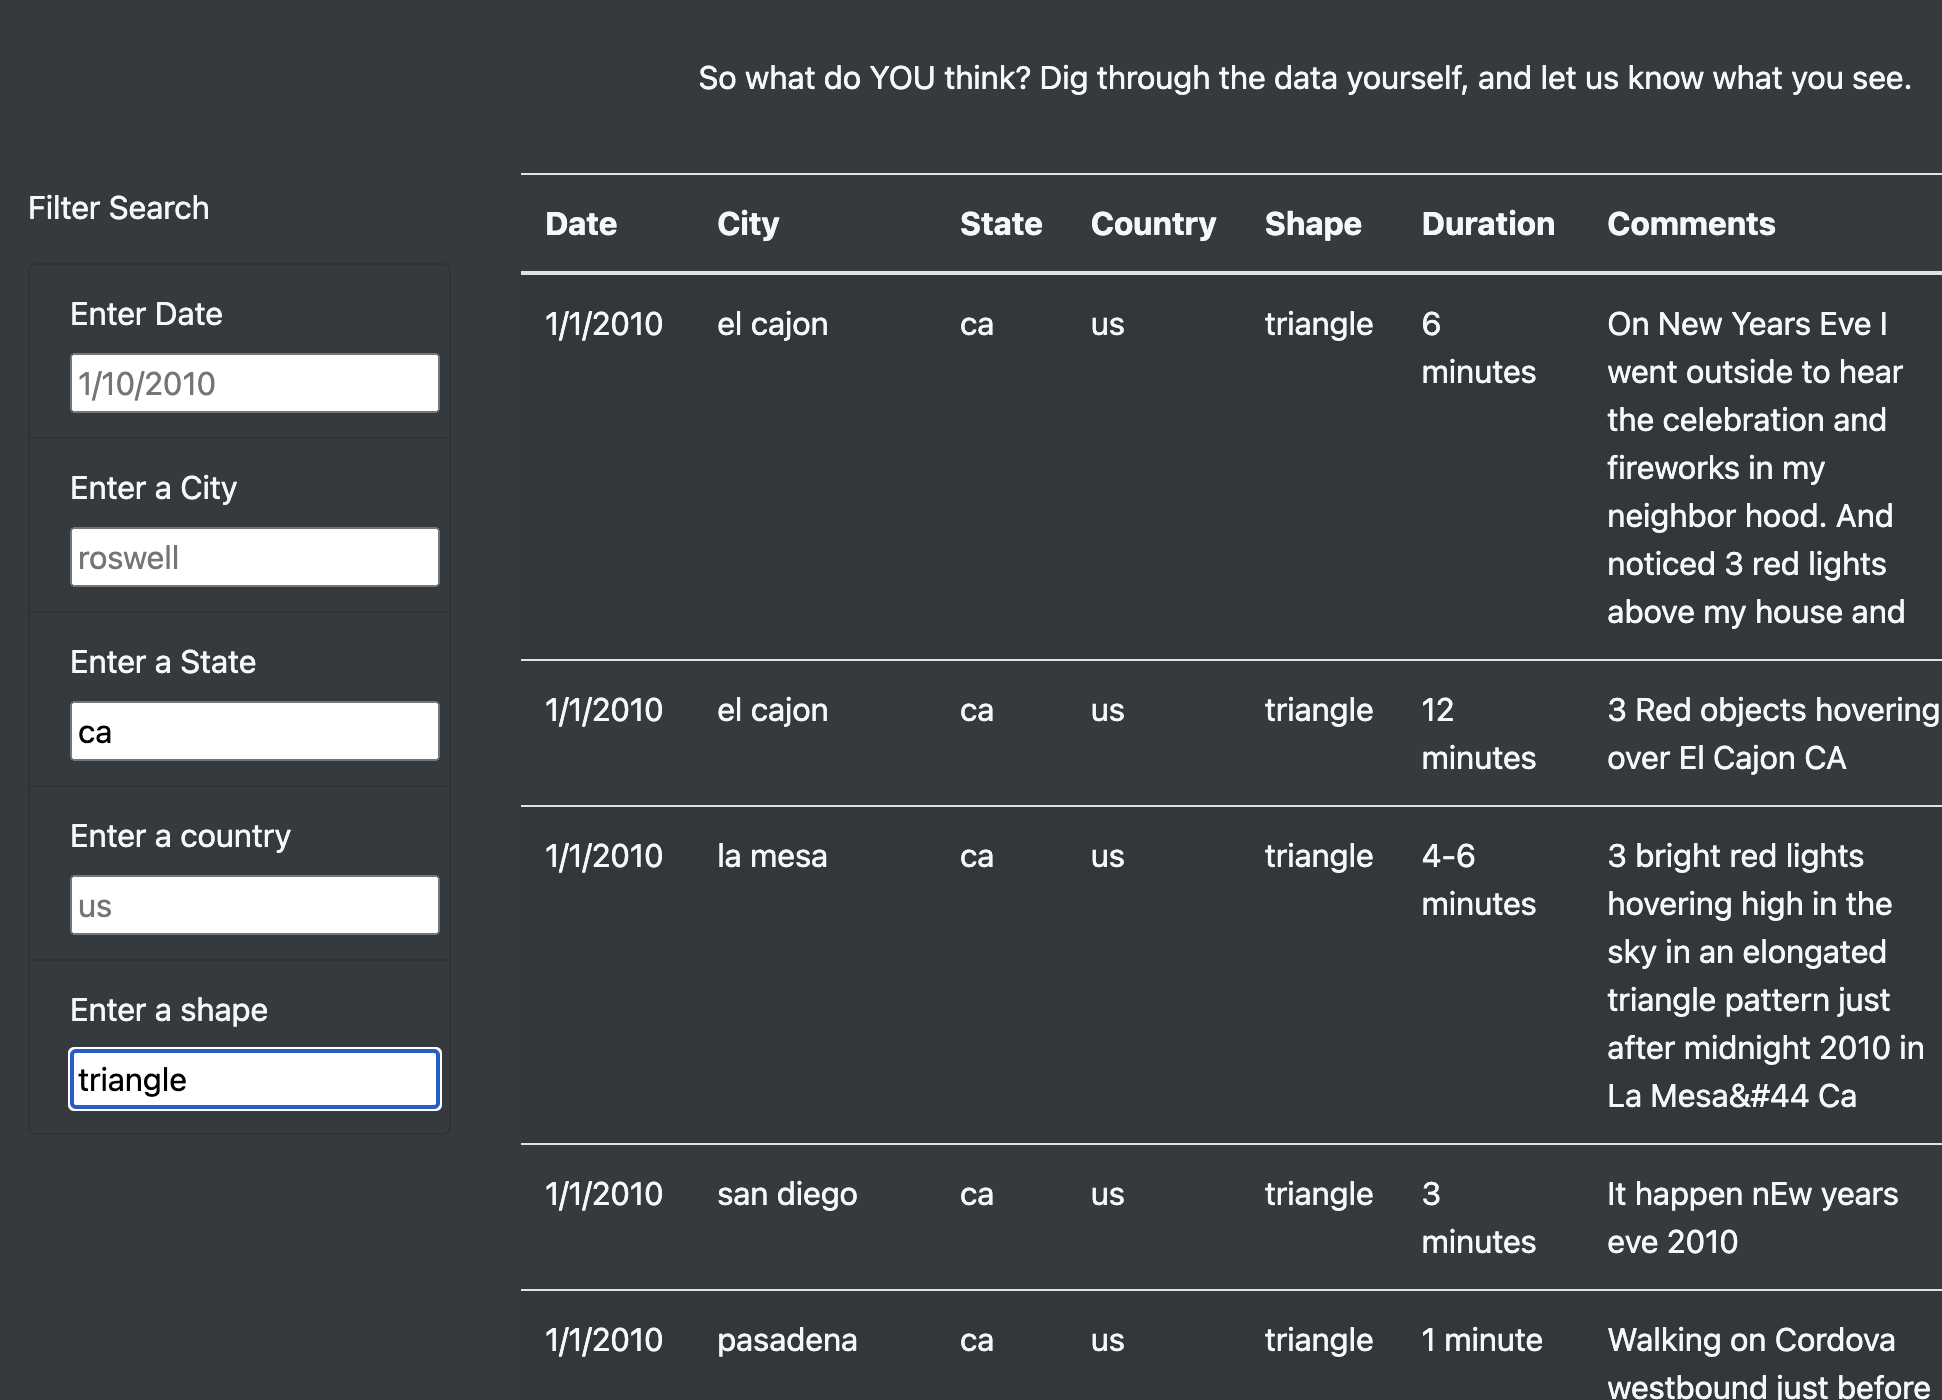1942x1400 pixels.
Task: Click the Enter a shape label
Action: click(169, 1010)
